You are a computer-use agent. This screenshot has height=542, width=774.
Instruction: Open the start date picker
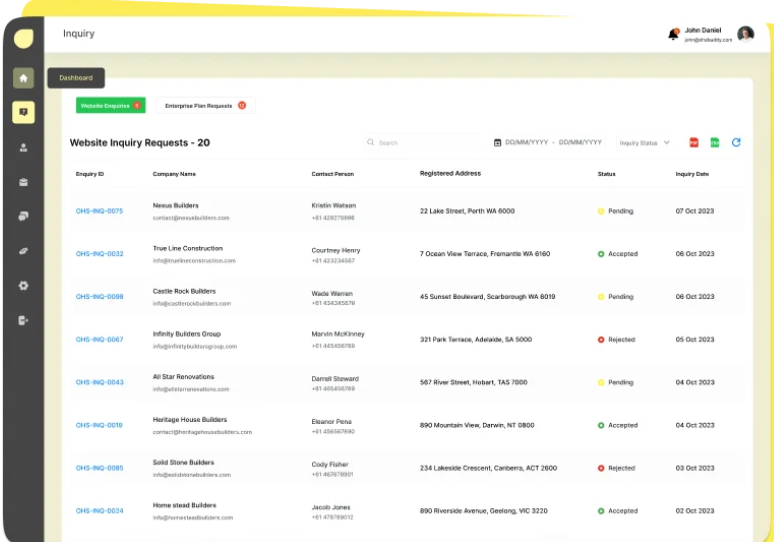(525, 143)
